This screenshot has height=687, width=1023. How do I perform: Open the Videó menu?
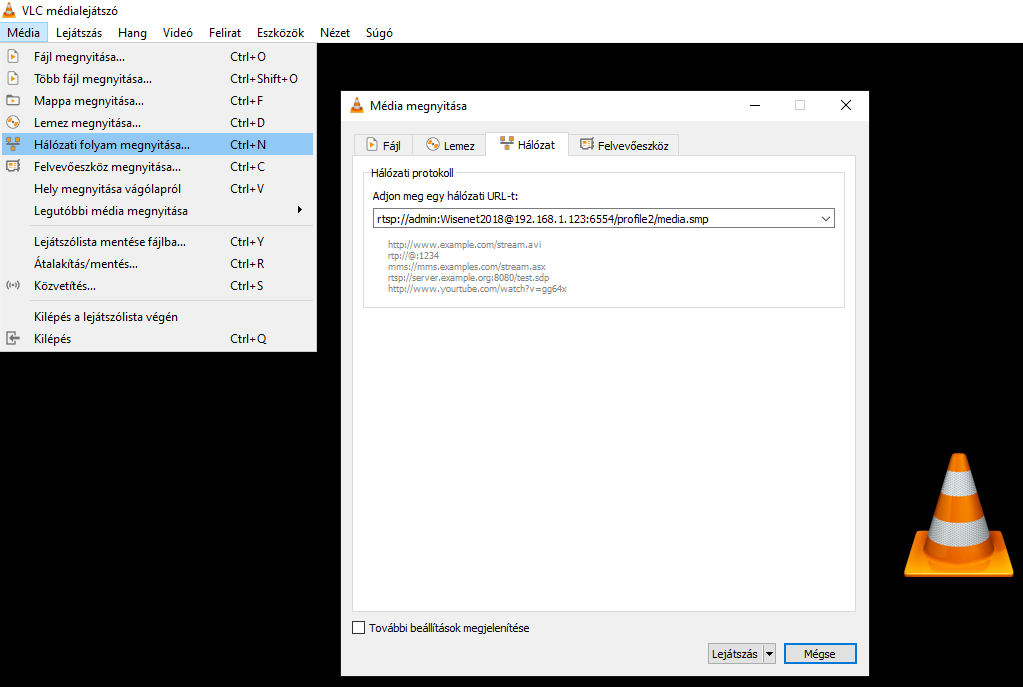pos(177,33)
